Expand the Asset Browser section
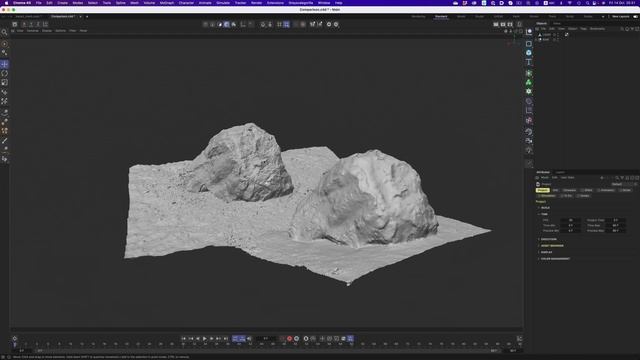The image size is (640, 360). (551, 246)
